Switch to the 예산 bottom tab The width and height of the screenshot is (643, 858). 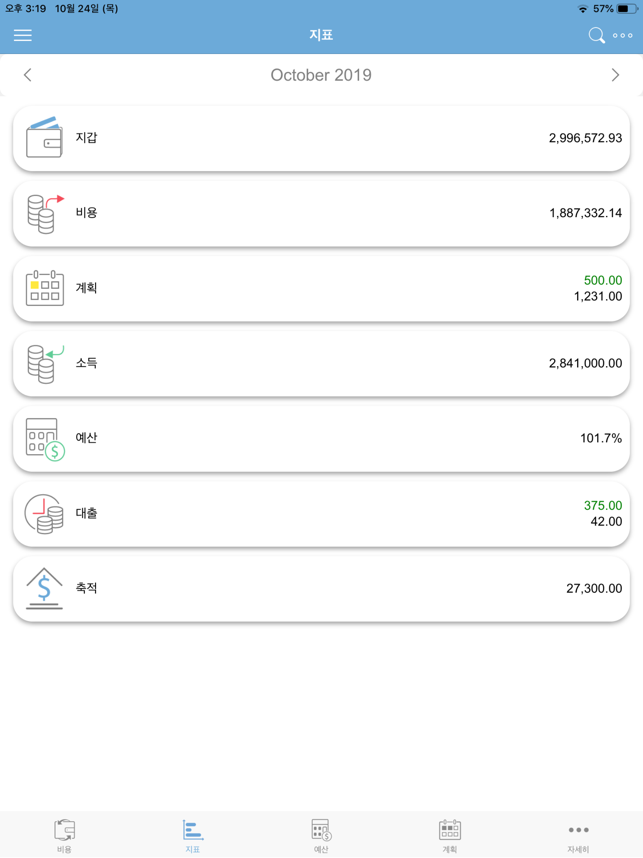pos(321,835)
